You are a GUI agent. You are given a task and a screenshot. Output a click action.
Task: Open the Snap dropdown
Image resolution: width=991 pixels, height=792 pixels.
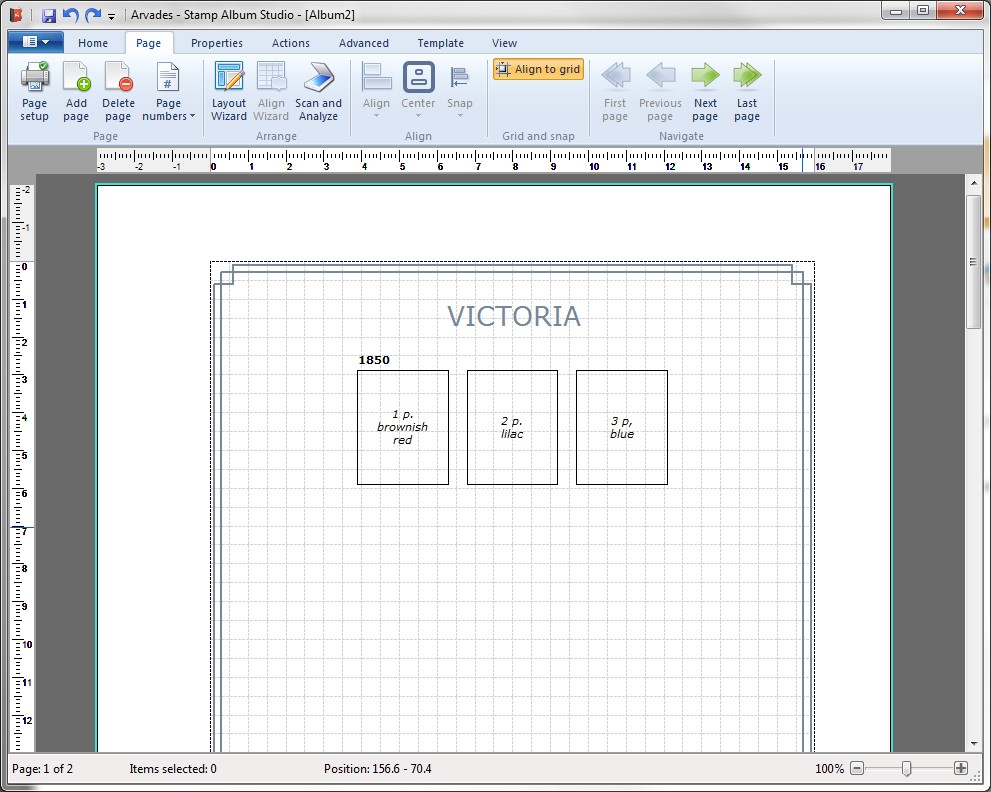point(459,92)
